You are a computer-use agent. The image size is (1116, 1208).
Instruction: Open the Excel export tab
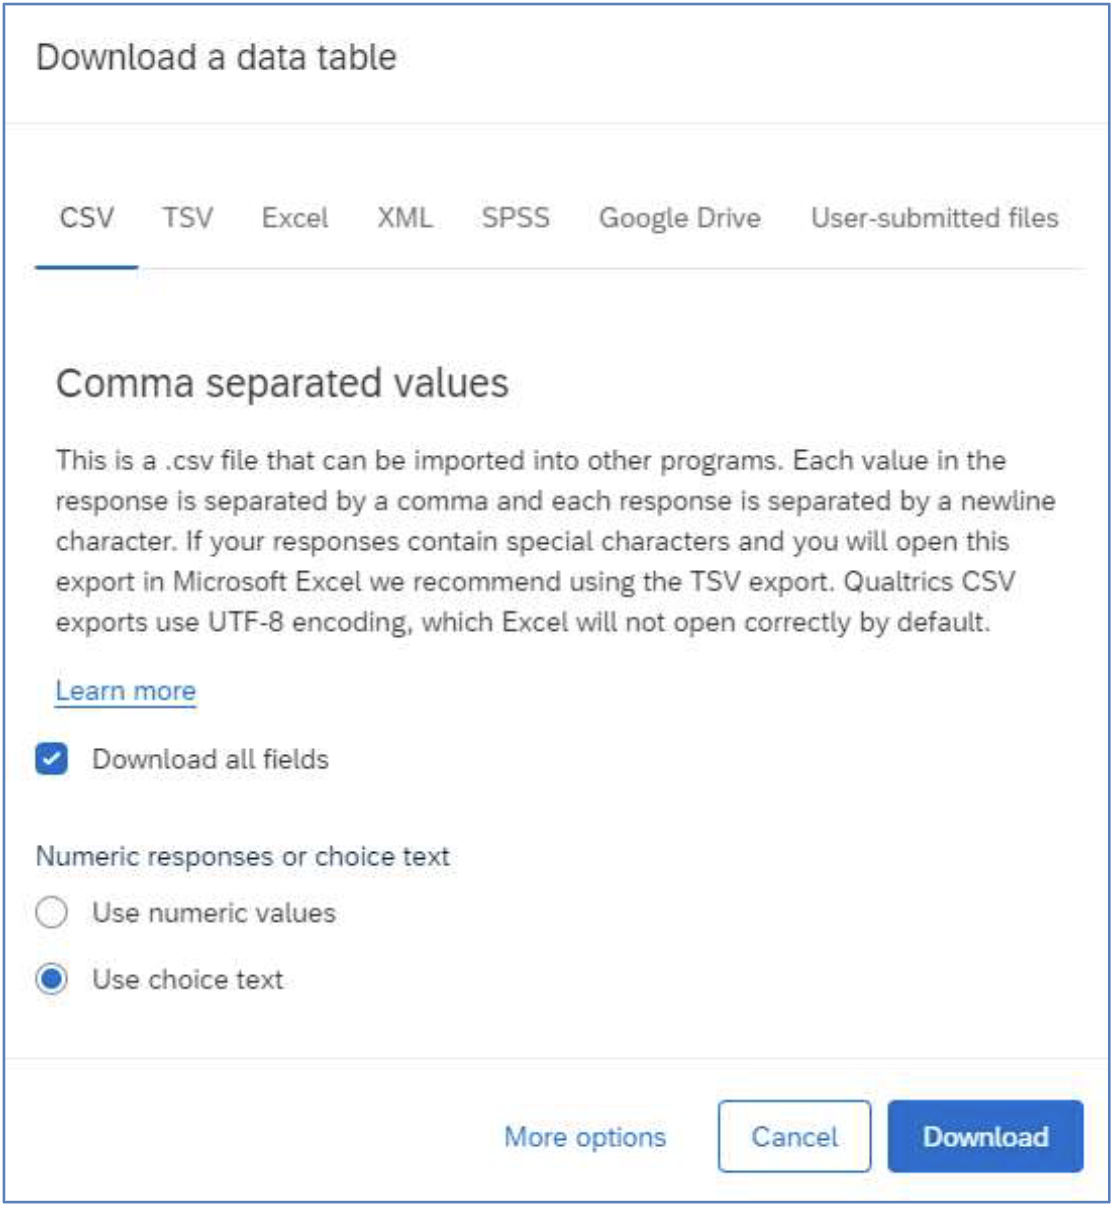pyautogui.click(x=295, y=218)
